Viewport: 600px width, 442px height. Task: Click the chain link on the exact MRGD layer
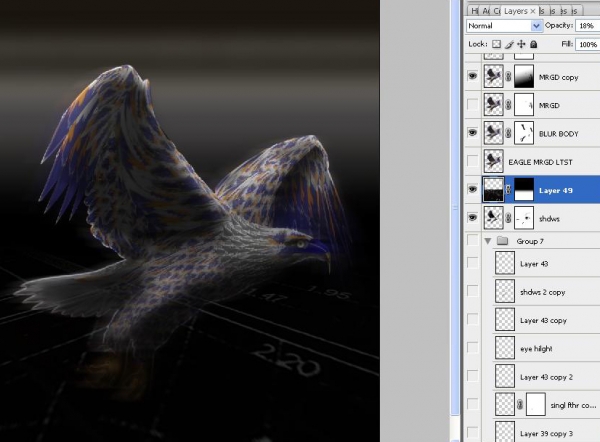[x=508, y=105]
